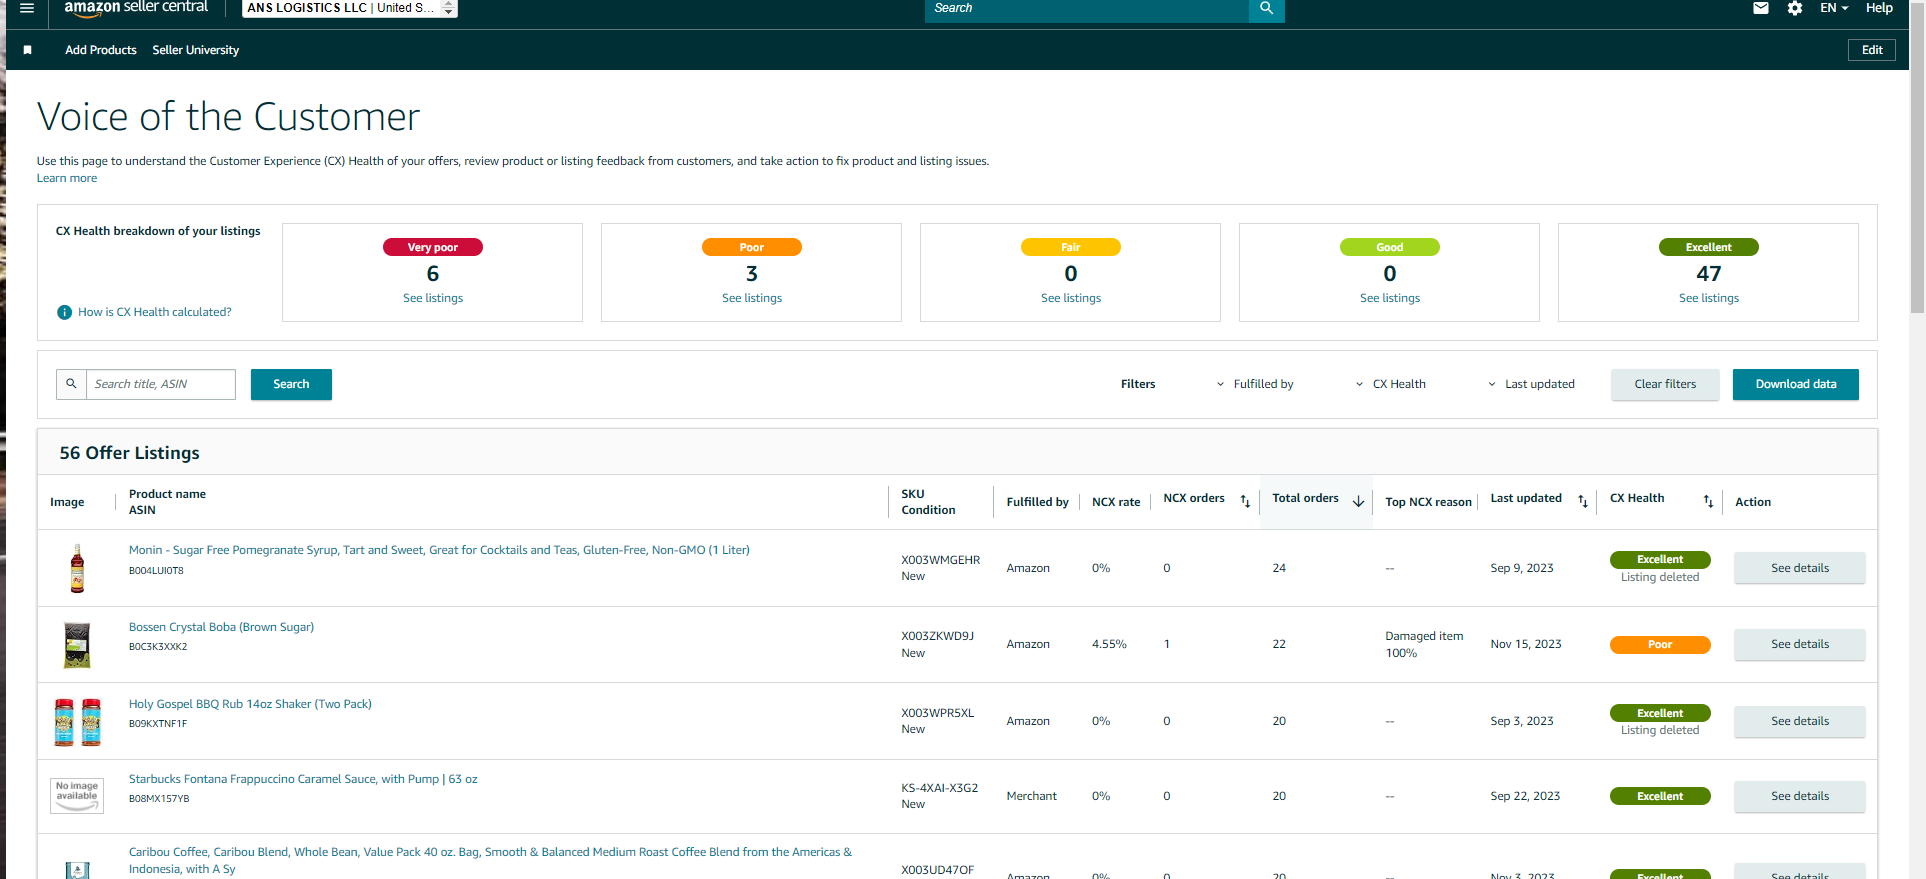Screen dimensions: 1926x879
Task: See details for Monin Pomegranate Syrup
Action: tap(1800, 568)
